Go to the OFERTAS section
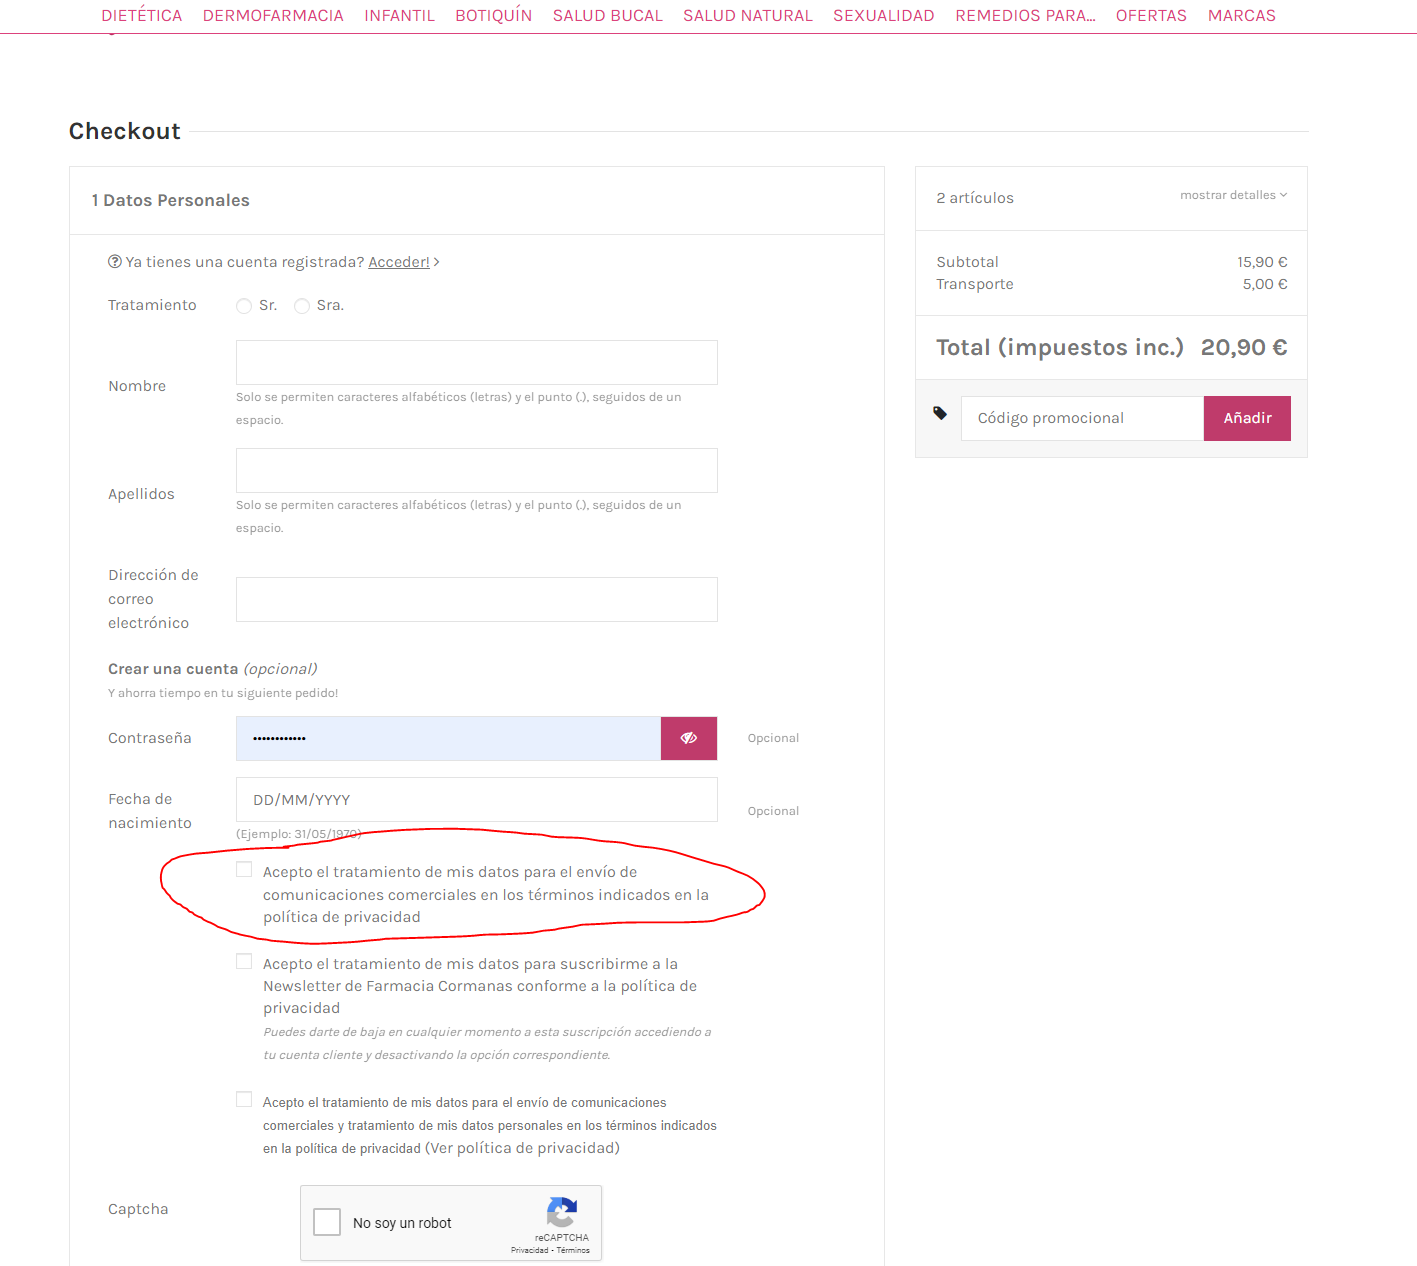This screenshot has height=1266, width=1417. [1151, 16]
